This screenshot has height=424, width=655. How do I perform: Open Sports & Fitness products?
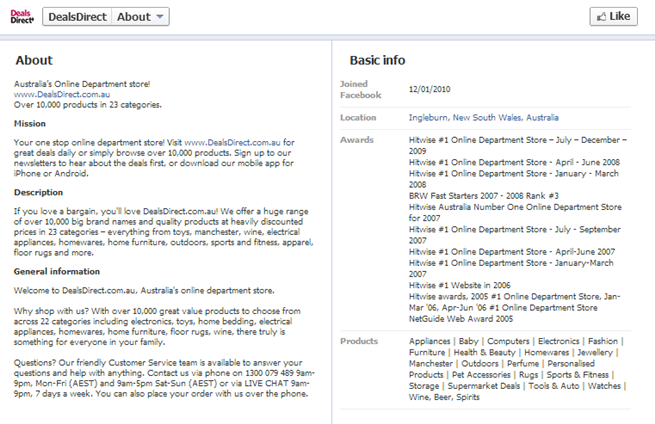click(x=577, y=375)
